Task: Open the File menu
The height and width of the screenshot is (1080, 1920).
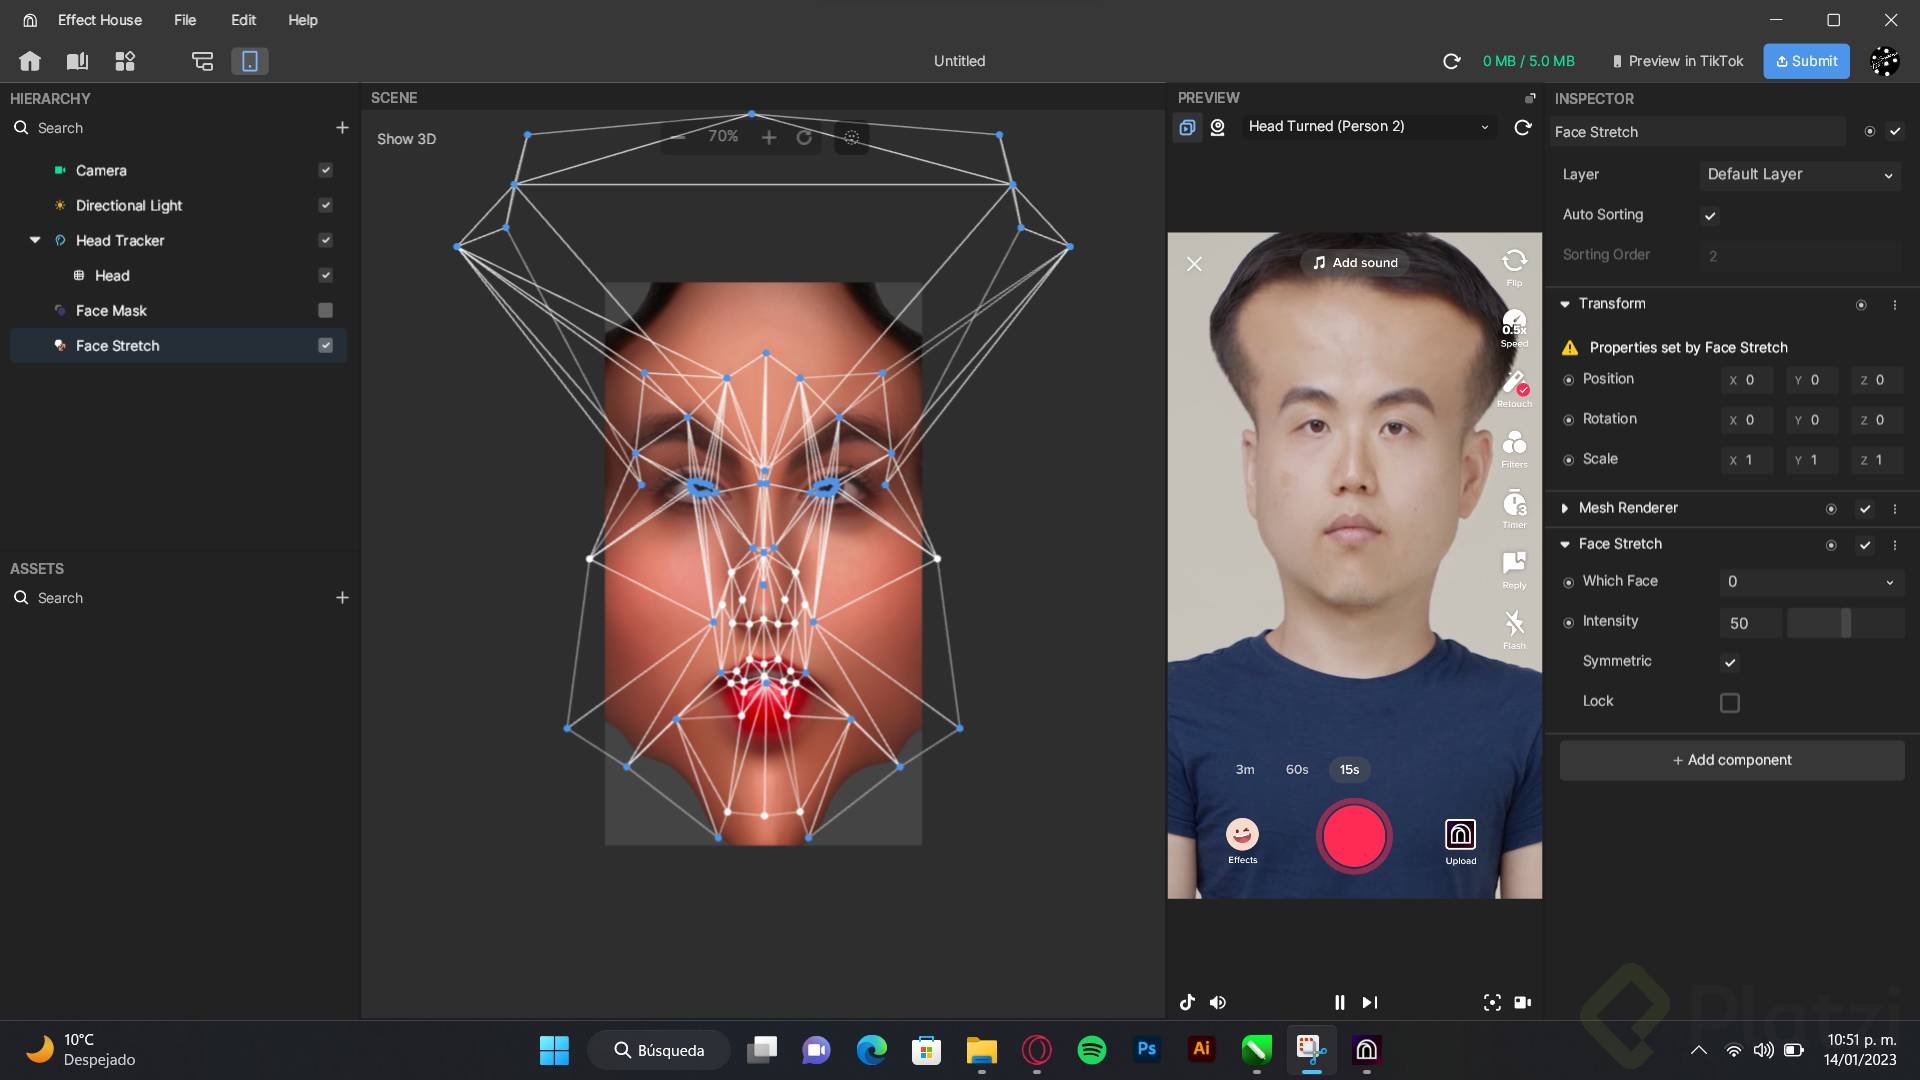Action: click(185, 20)
